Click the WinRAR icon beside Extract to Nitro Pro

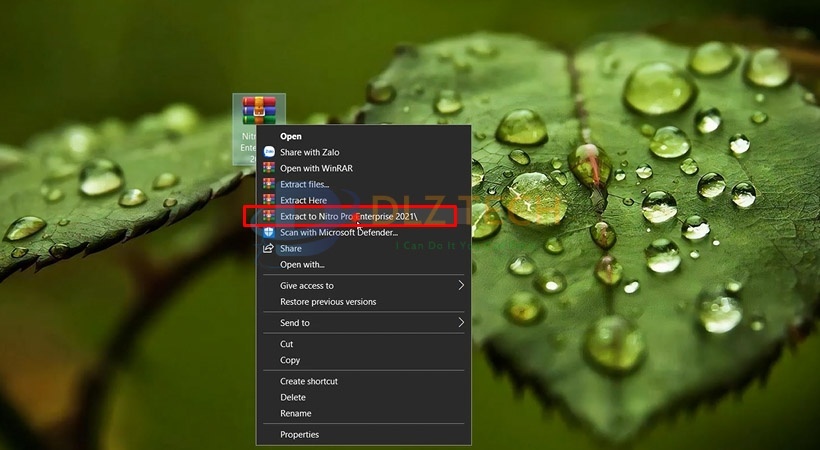click(269, 216)
